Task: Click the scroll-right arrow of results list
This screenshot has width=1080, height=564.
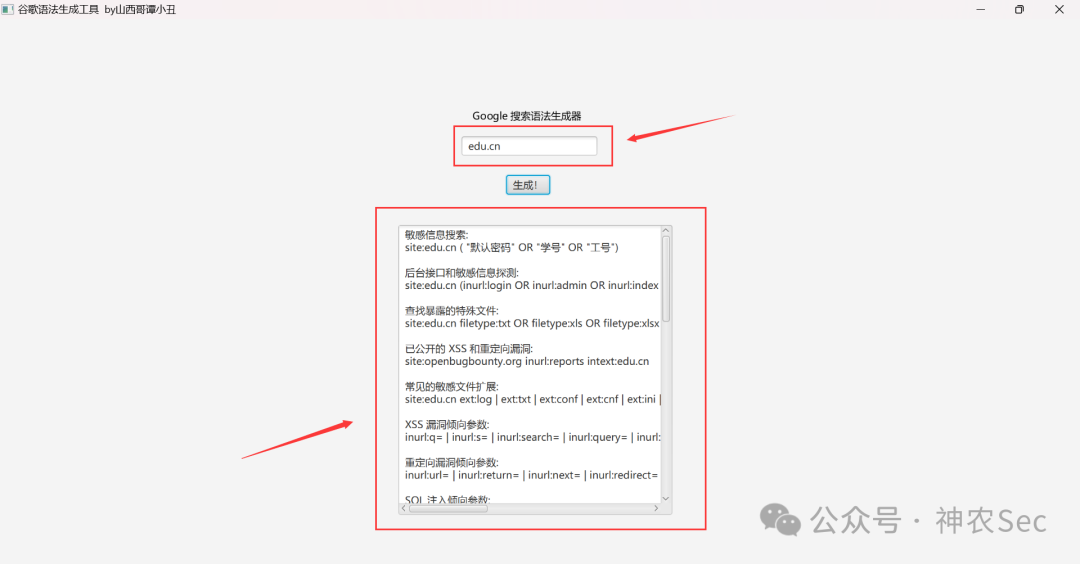Action: click(656, 509)
